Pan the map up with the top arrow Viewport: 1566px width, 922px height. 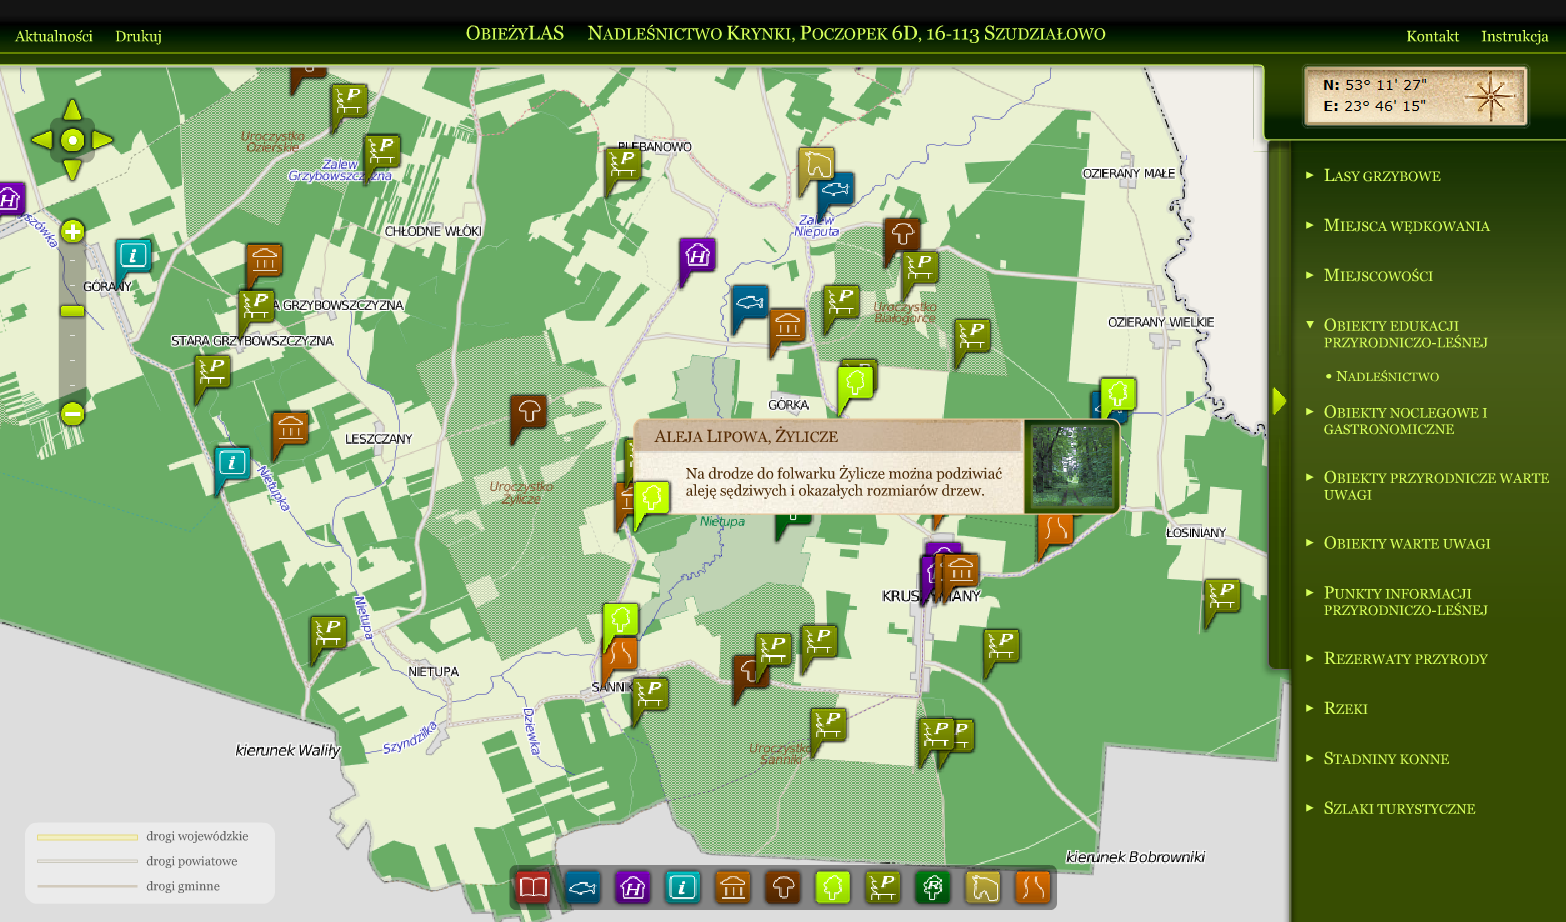point(72,110)
